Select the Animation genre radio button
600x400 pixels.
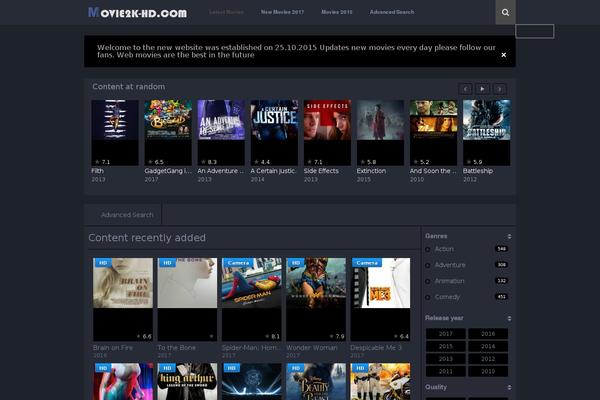pos(428,281)
